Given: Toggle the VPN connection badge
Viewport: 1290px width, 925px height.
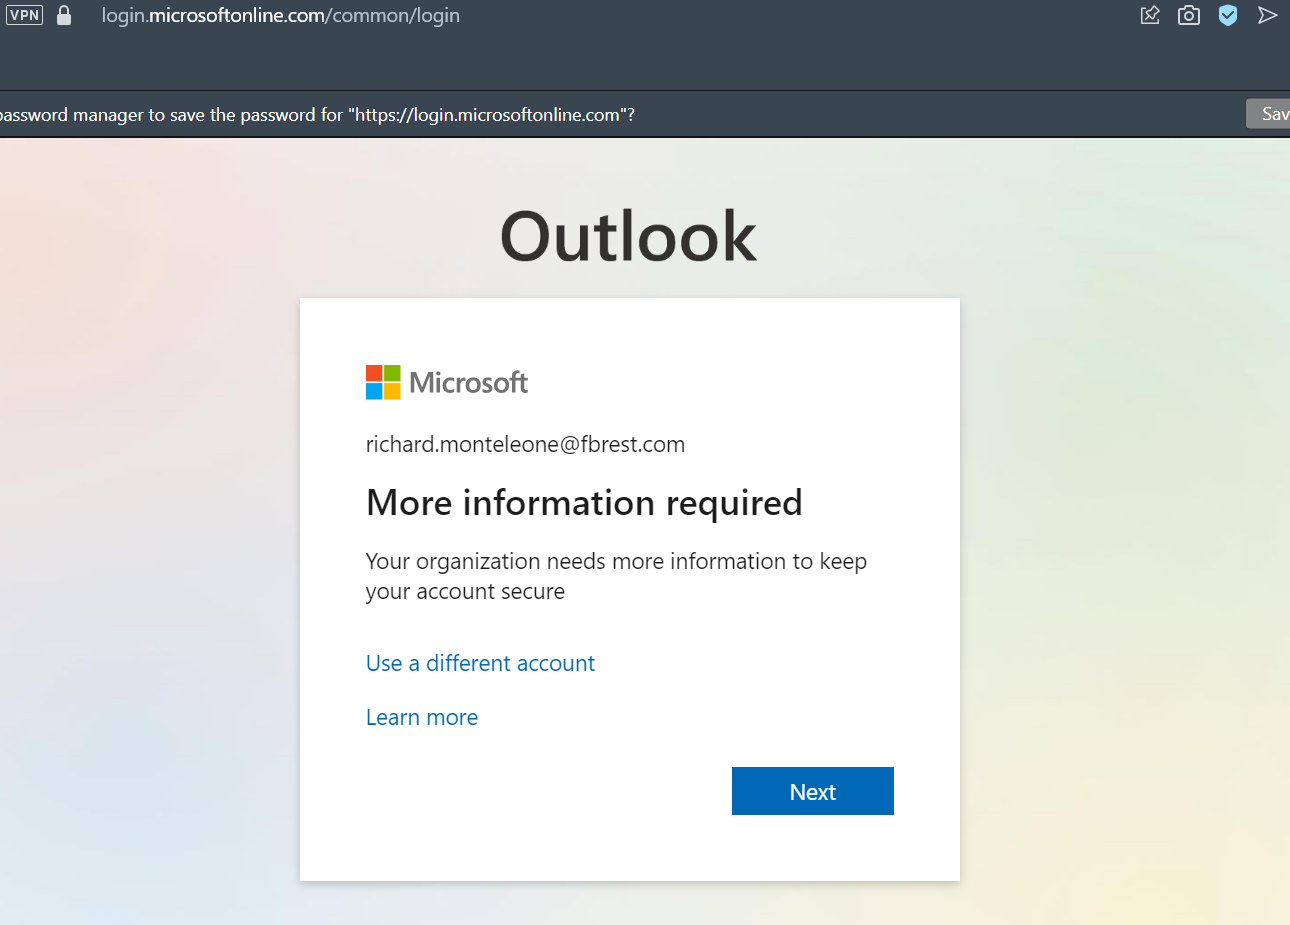Looking at the screenshot, I should [x=24, y=14].
